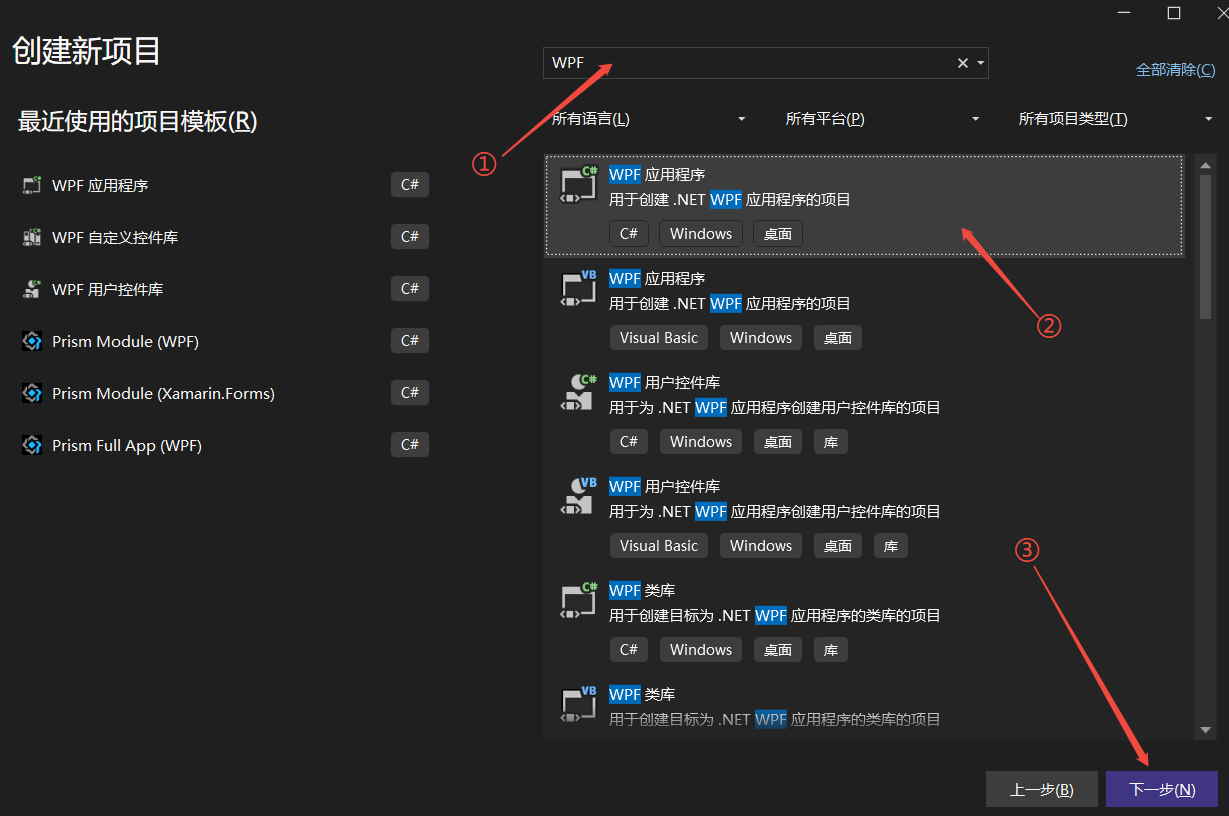Click the recent WPF 自定义控件库 icon

(32, 237)
